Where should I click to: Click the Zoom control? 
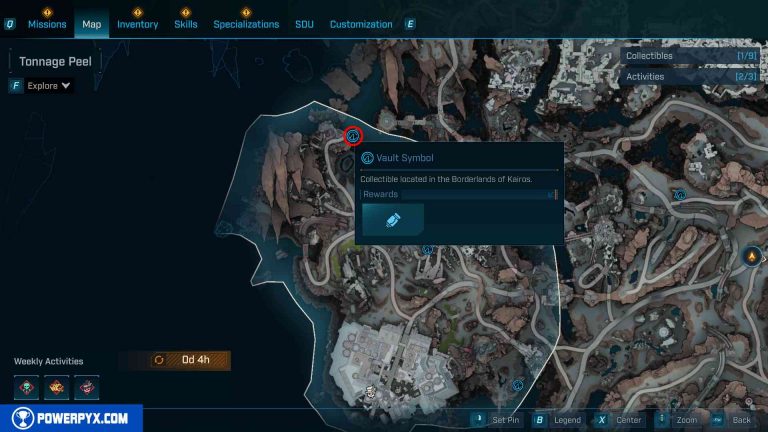687,420
